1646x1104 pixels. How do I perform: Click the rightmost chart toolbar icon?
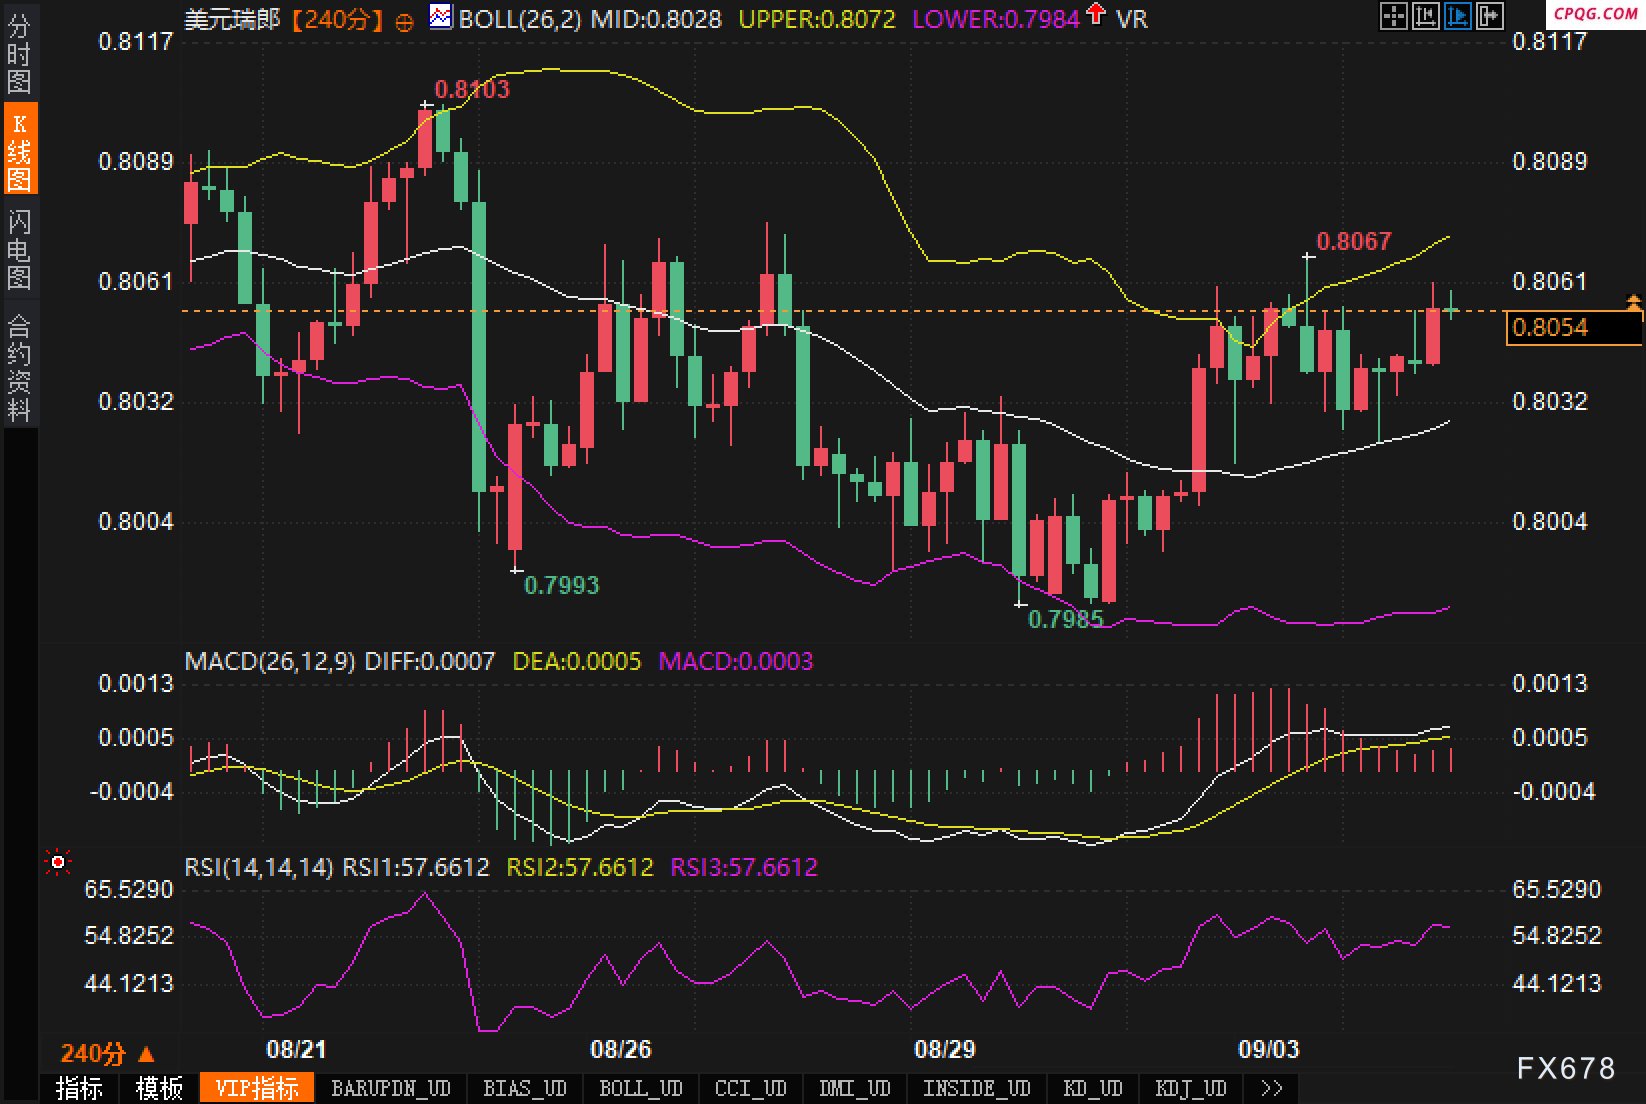(1490, 16)
